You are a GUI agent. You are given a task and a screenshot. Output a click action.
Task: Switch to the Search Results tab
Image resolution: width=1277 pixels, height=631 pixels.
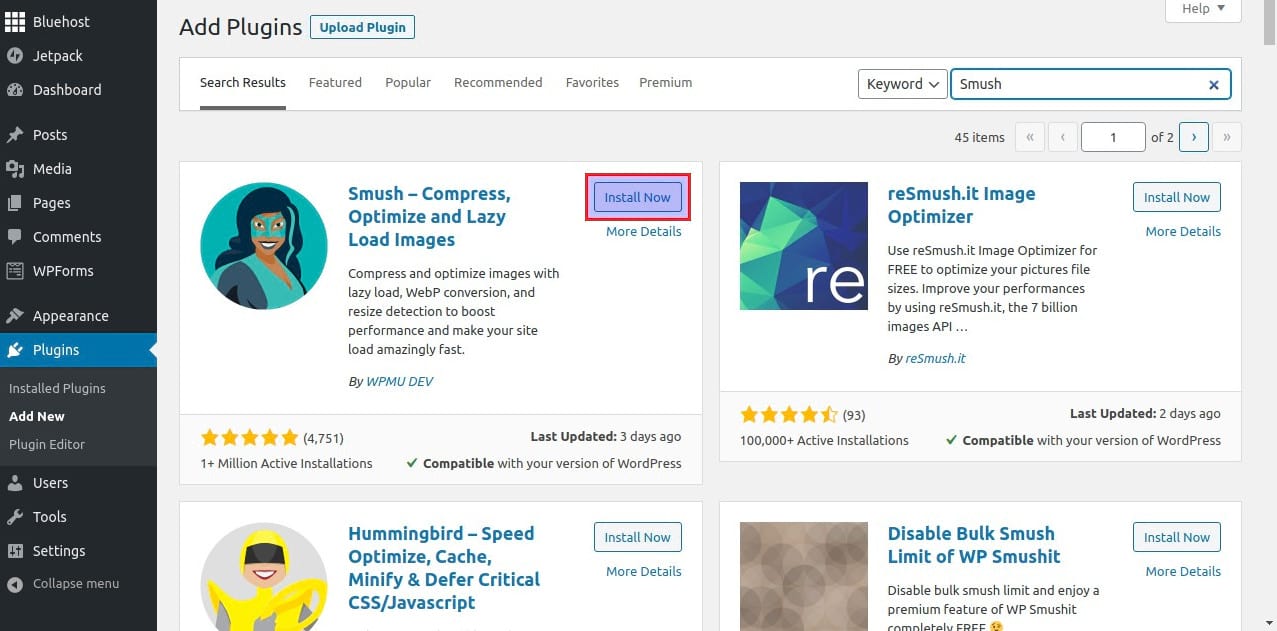click(243, 83)
